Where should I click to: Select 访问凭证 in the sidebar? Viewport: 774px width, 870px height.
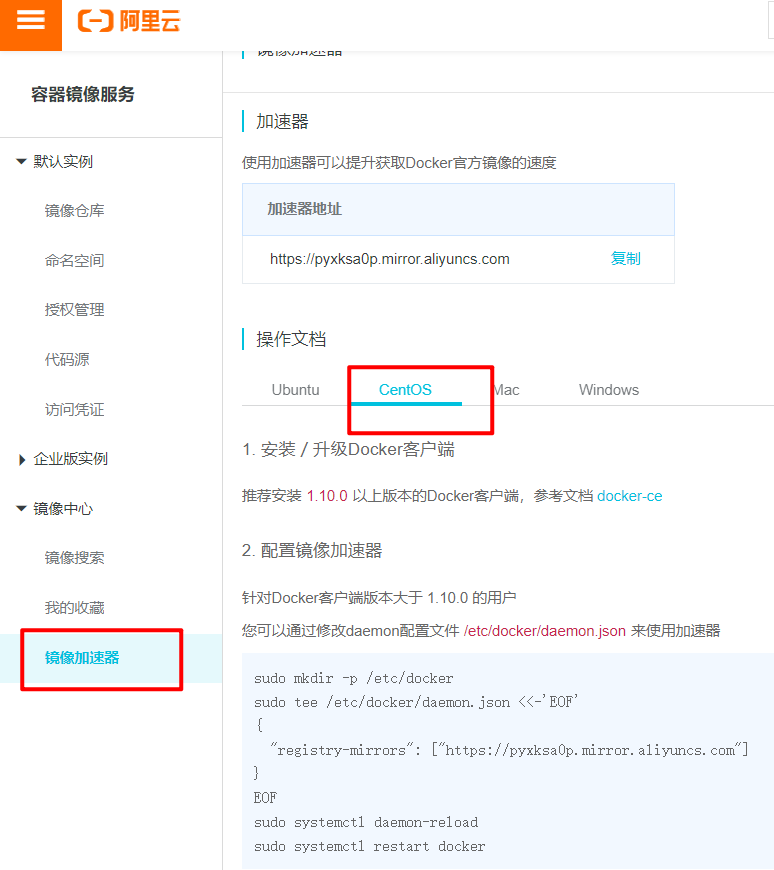(x=74, y=409)
